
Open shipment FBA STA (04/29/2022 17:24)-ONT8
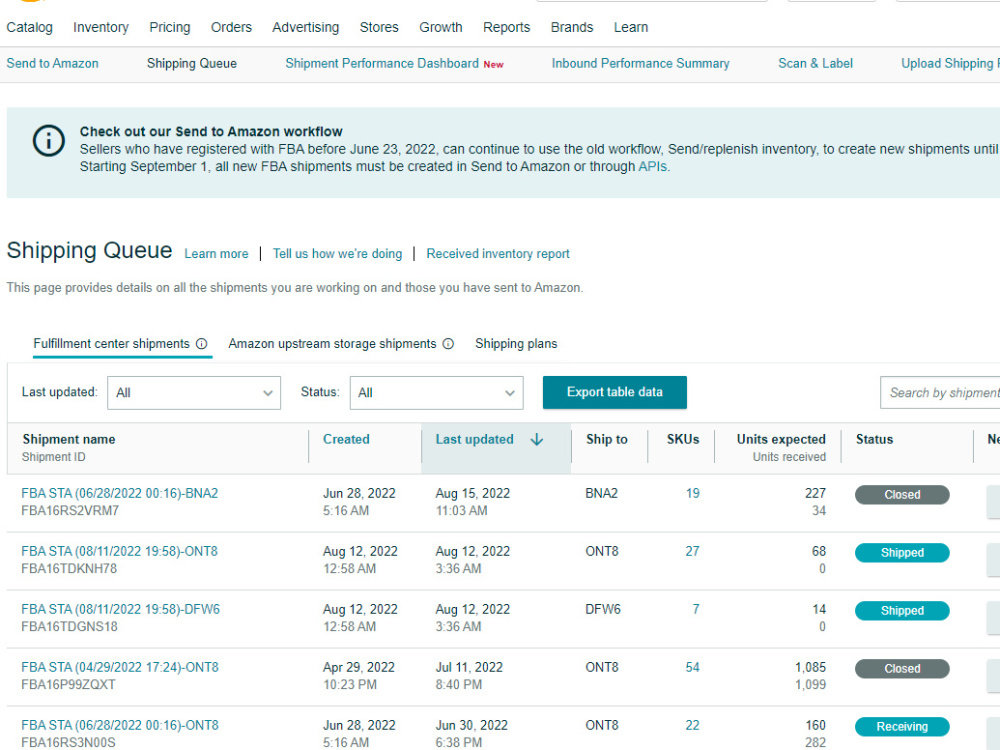[120, 667]
